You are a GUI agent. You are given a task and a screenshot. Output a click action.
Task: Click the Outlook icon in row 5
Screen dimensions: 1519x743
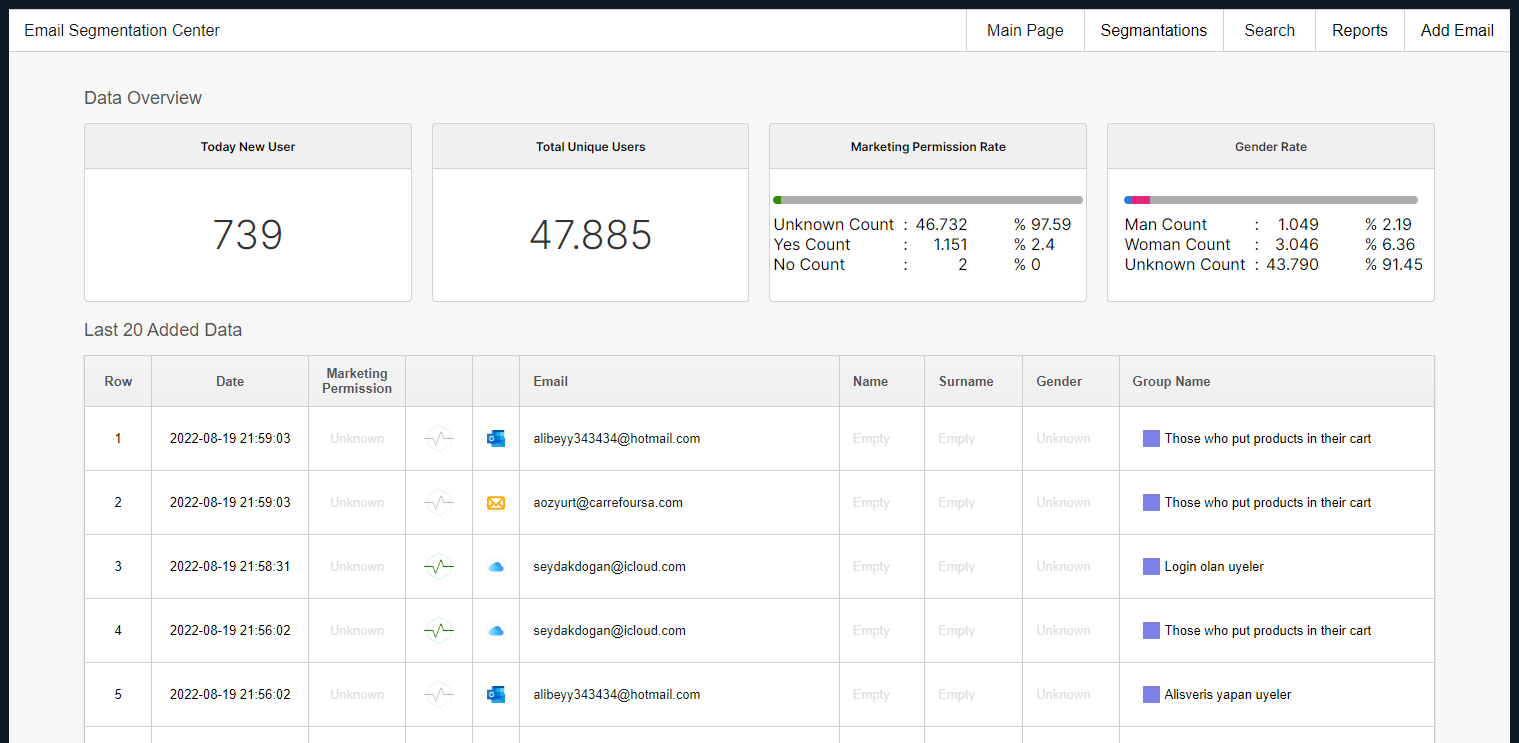[495, 694]
